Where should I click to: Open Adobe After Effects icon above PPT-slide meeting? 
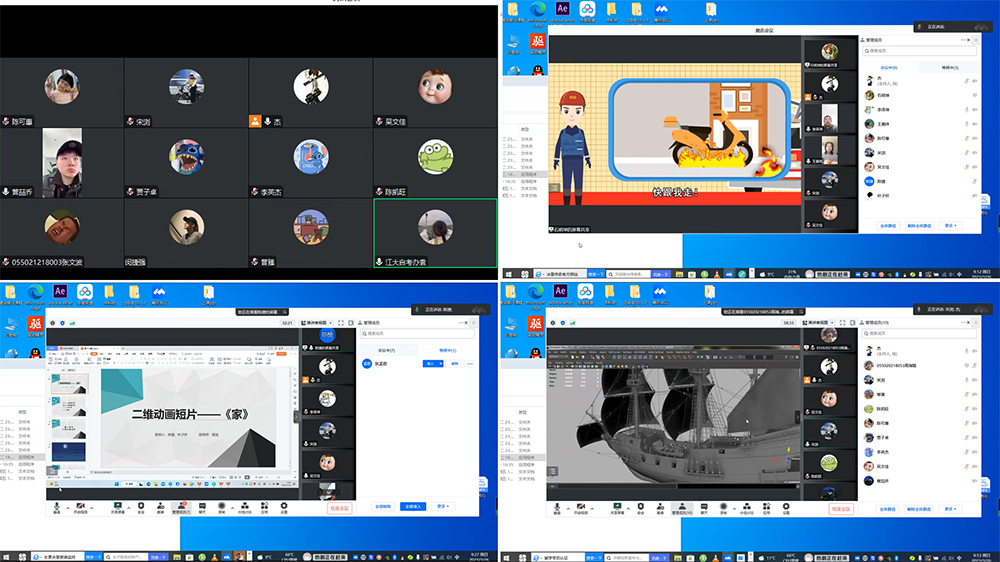coord(60,295)
